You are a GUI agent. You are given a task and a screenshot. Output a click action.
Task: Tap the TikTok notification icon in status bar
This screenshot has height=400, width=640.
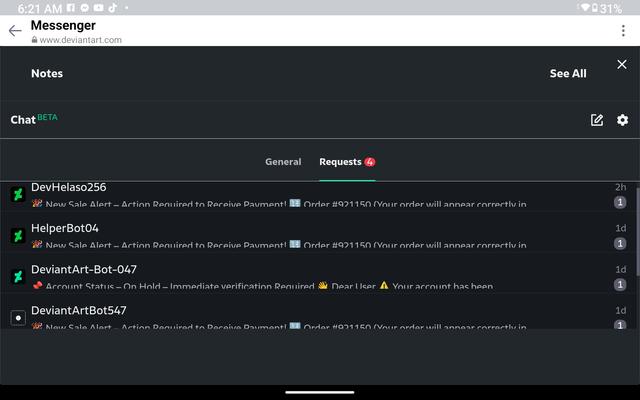(113, 8)
